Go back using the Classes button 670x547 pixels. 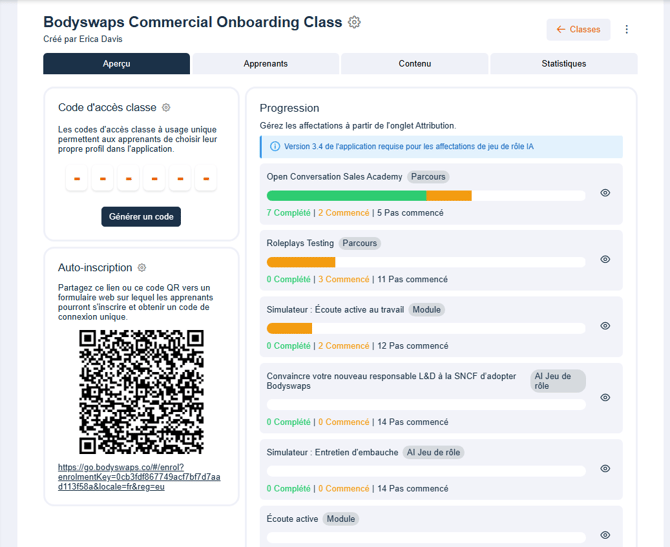[x=578, y=30]
